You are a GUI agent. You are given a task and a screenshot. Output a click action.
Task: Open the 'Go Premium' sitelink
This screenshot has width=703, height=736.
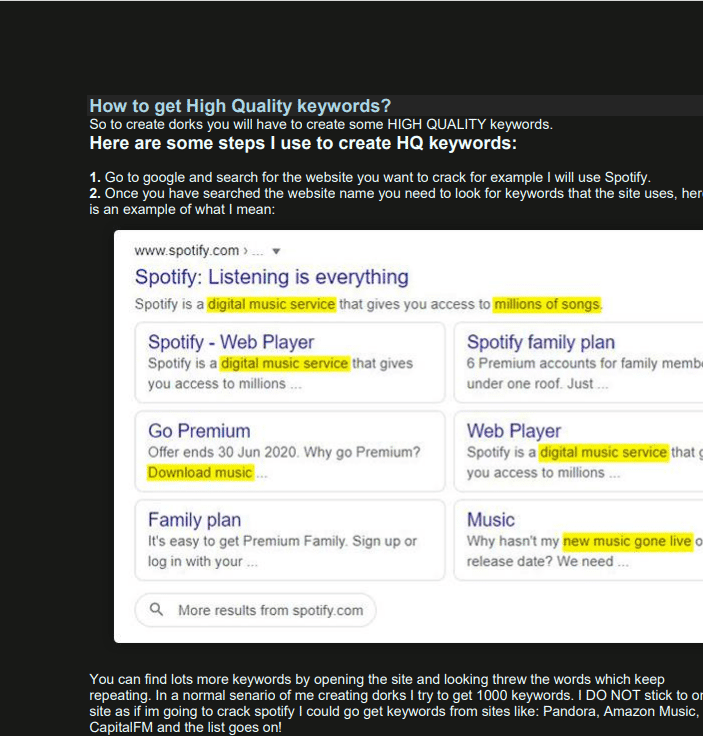click(199, 431)
